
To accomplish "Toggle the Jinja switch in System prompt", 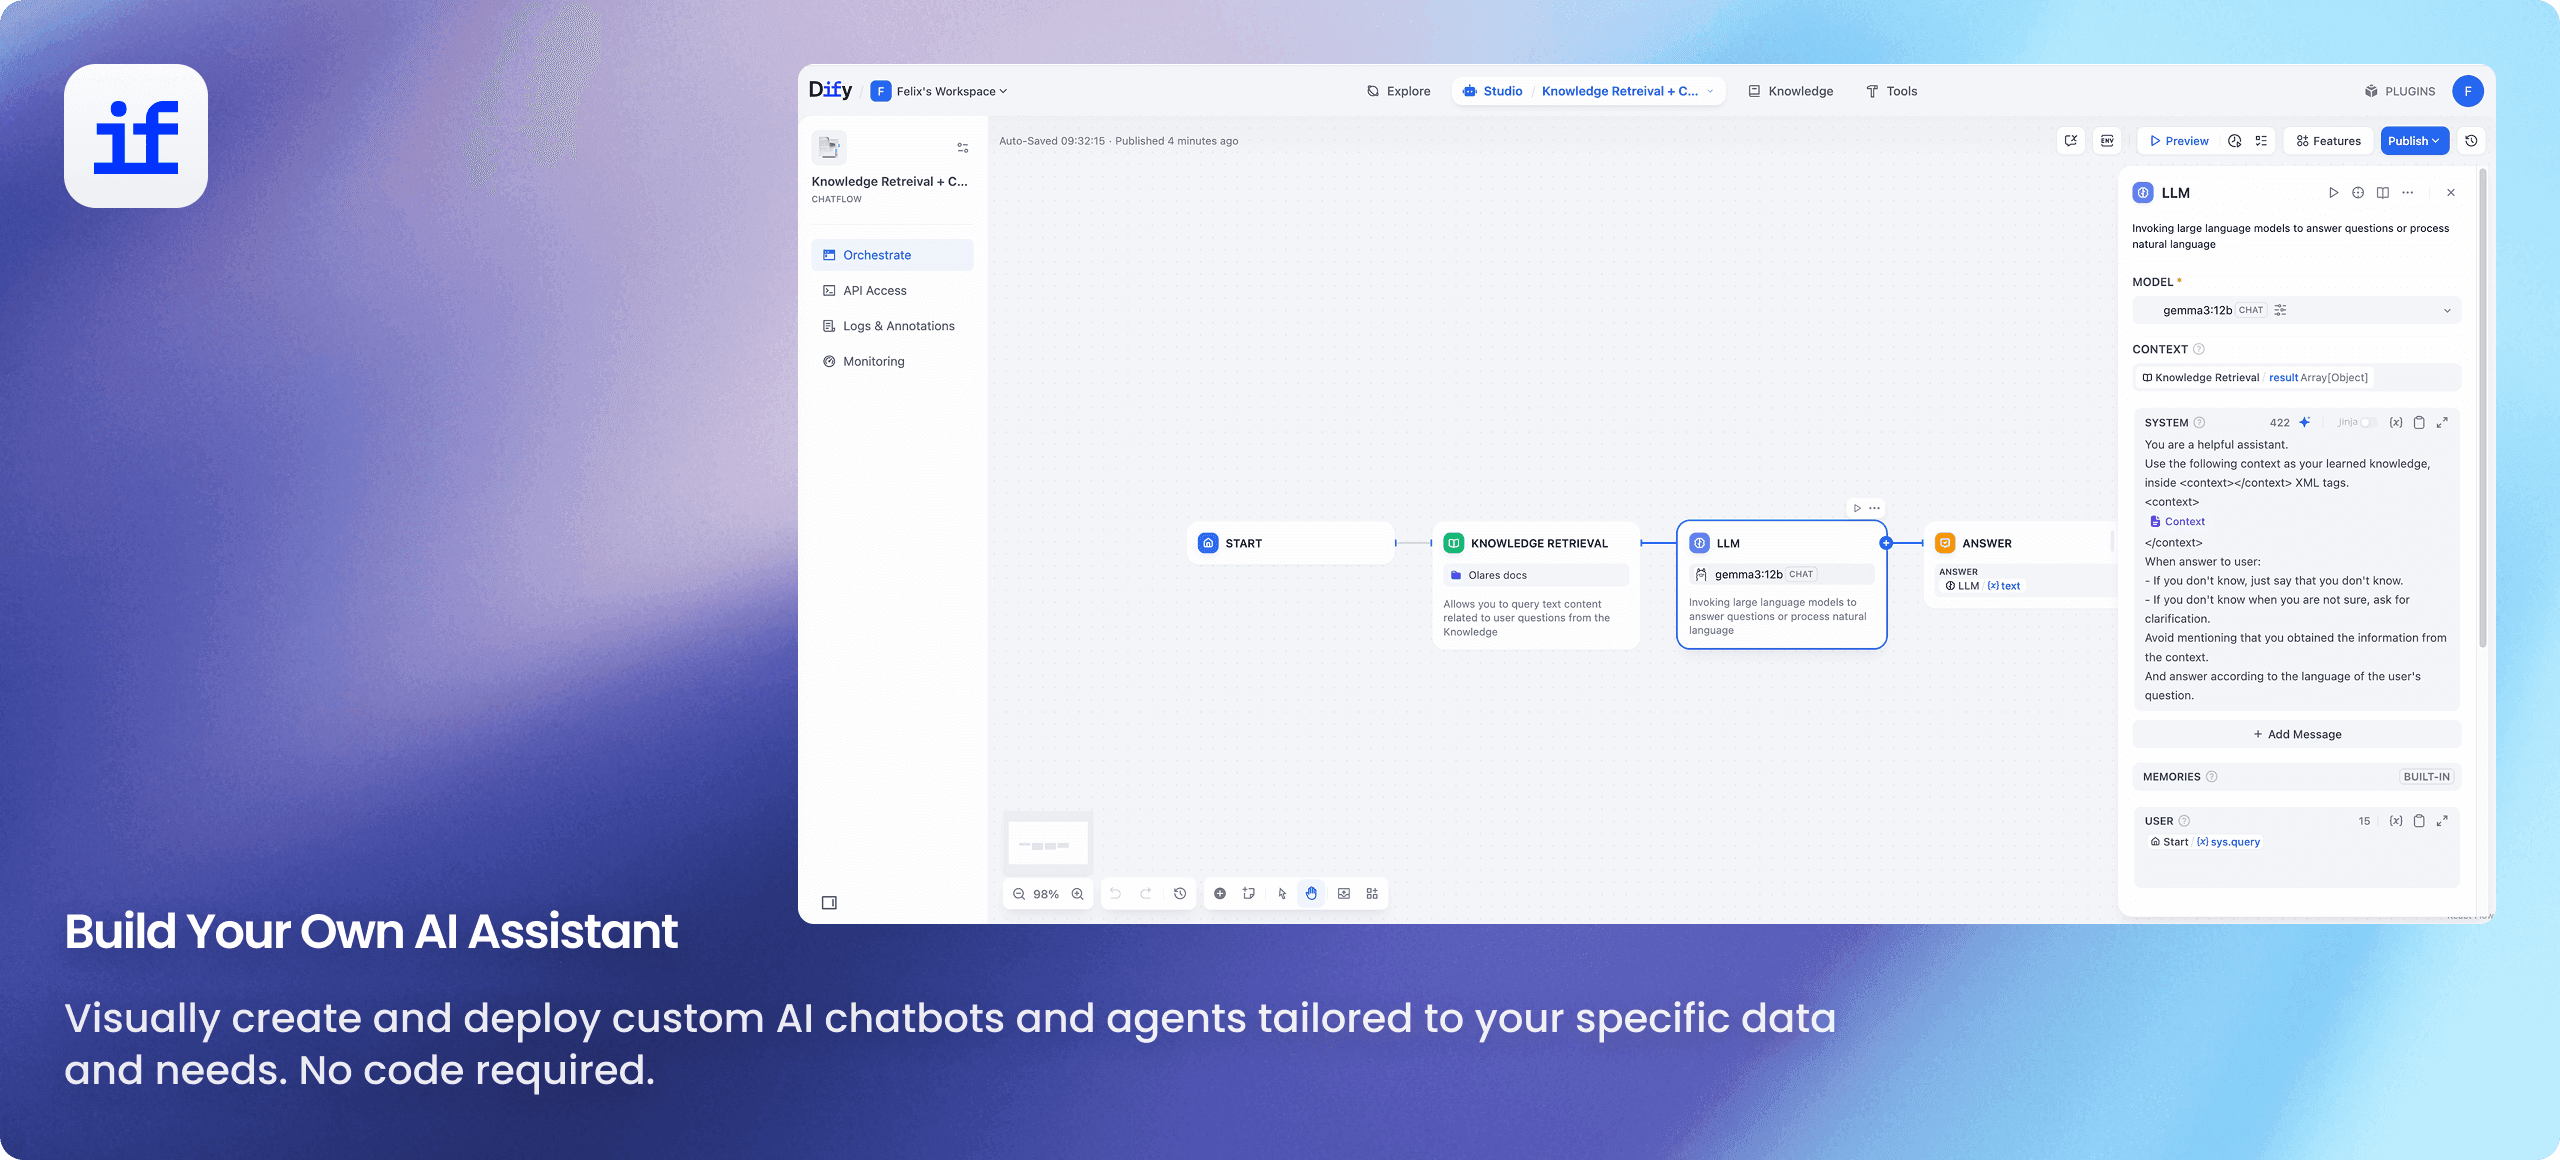I will (2366, 422).
